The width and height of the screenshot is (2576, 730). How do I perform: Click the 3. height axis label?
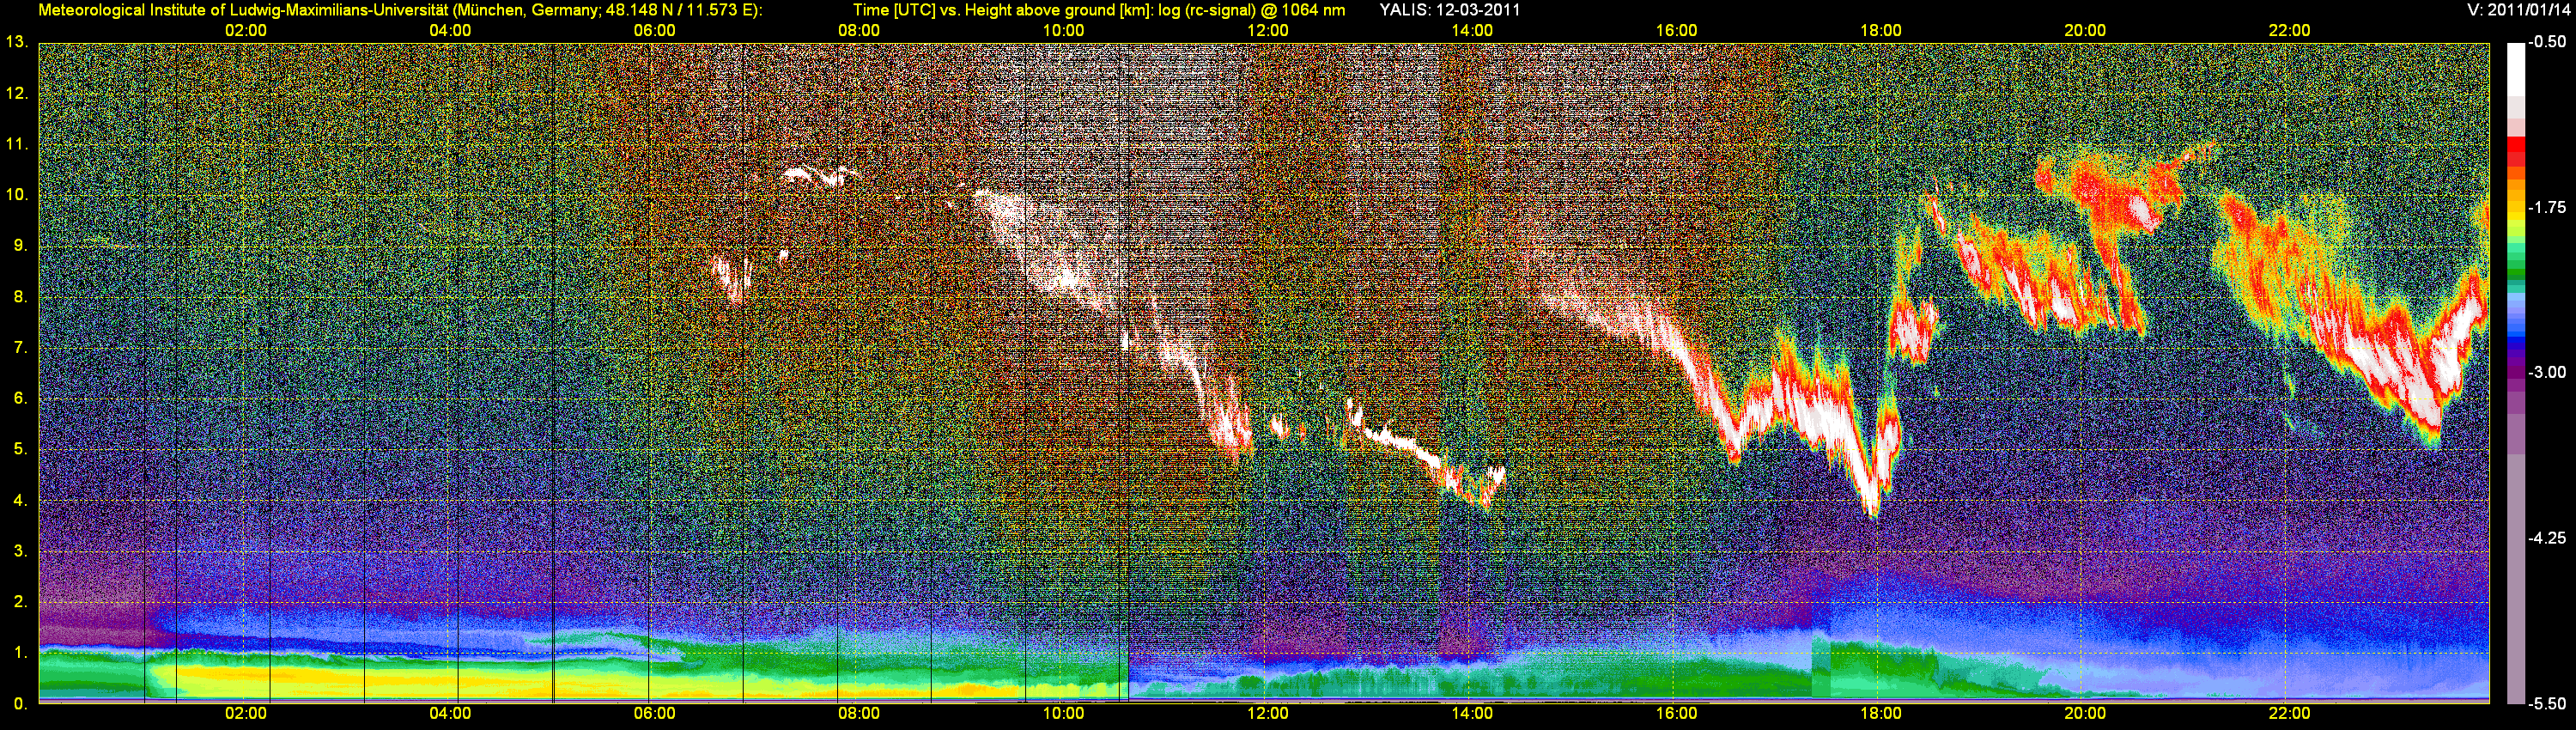pos(20,551)
